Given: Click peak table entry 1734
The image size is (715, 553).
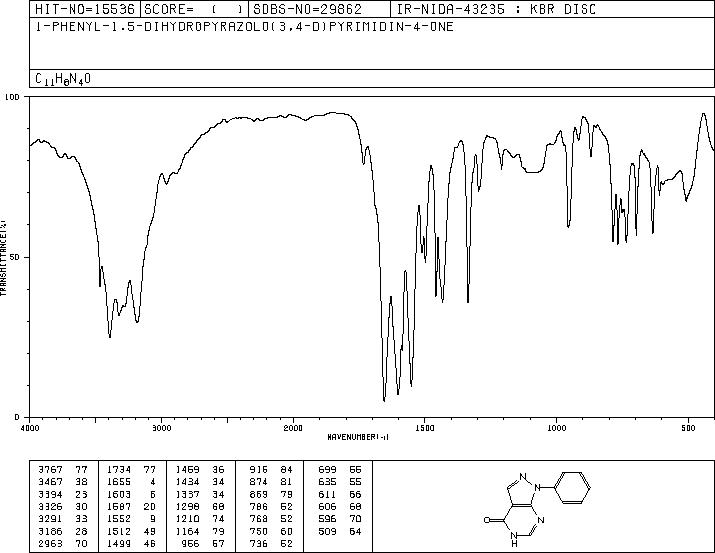Looking at the screenshot, I should click(119, 470).
